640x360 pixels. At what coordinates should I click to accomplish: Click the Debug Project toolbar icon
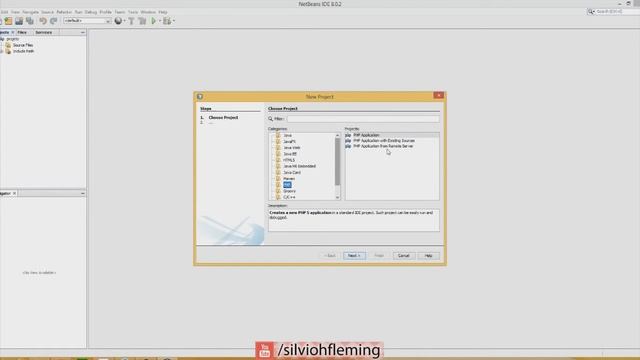coord(167,21)
